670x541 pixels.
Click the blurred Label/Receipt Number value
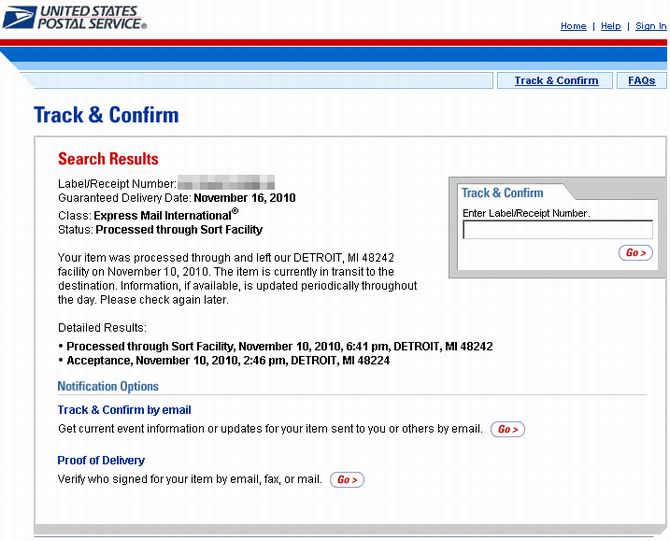coord(226,182)
